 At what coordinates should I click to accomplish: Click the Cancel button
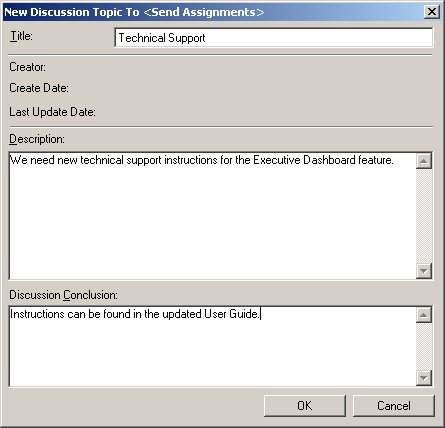394,406
